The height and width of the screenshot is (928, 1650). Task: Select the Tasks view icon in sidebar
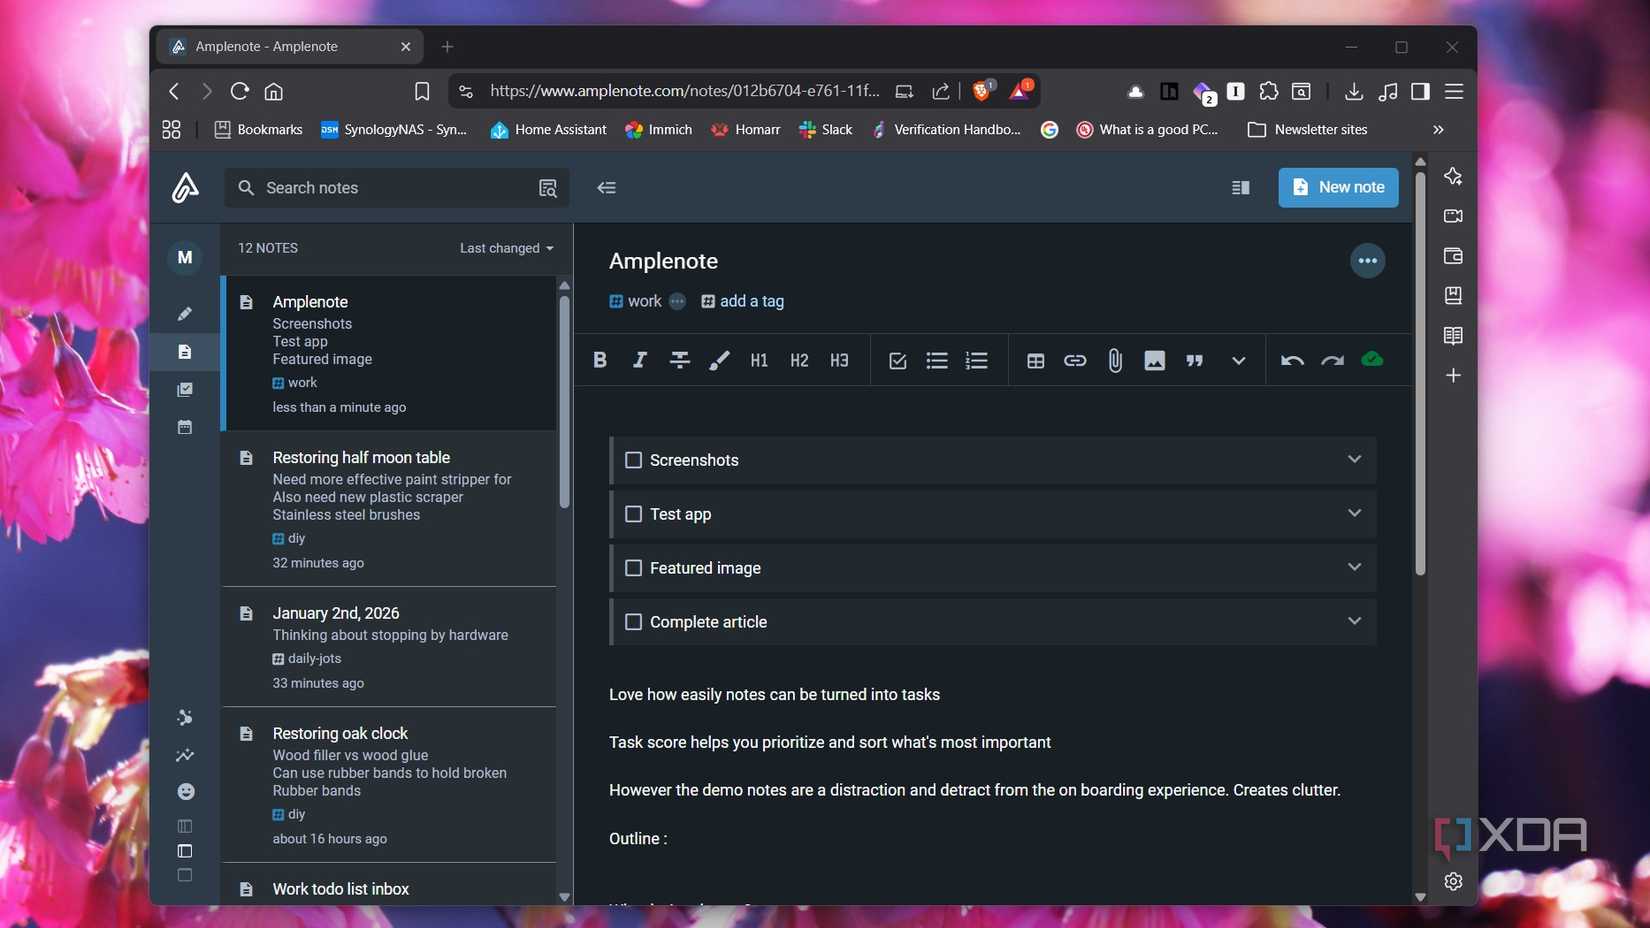coord(184,390)
